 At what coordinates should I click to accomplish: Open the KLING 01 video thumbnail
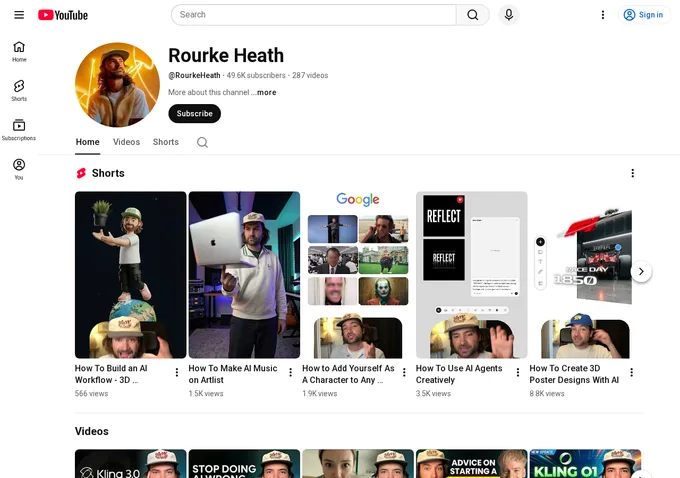pos(585,464)
